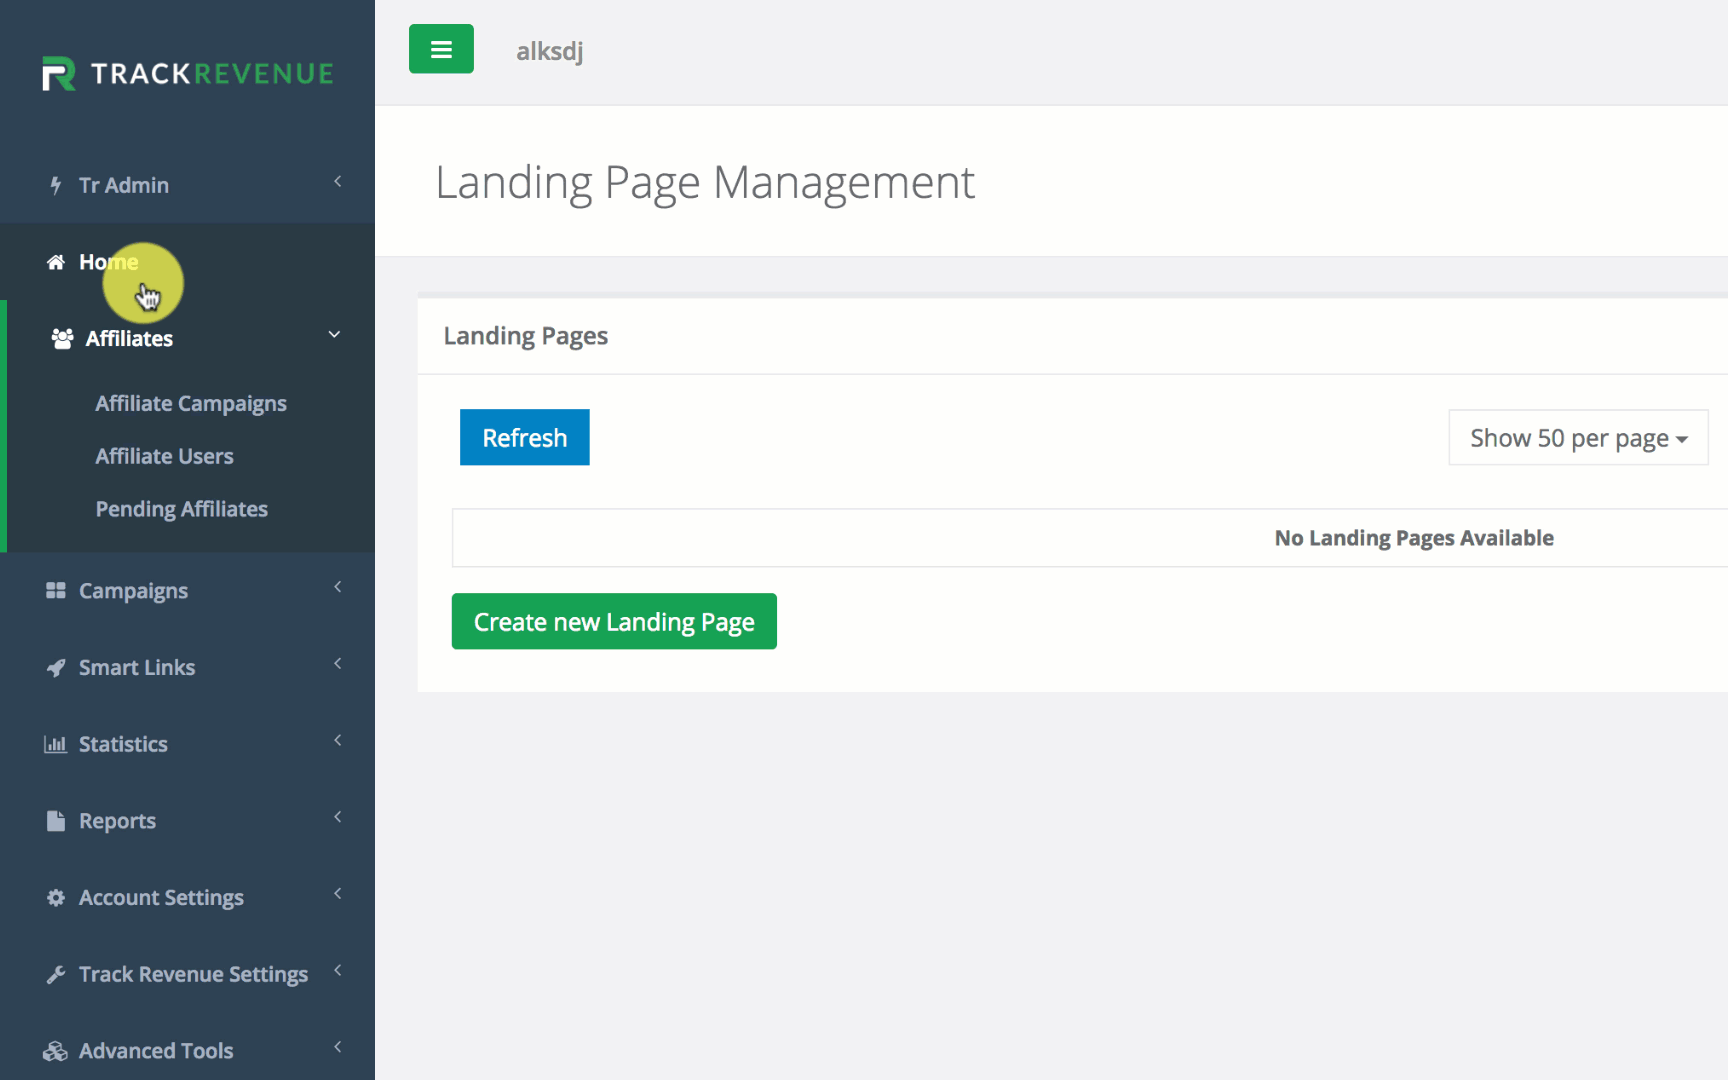The height and width of the screenshot is (1080, 1728).
Task: Click the Account Settings gear icon
Action: (x=56, y=898)
